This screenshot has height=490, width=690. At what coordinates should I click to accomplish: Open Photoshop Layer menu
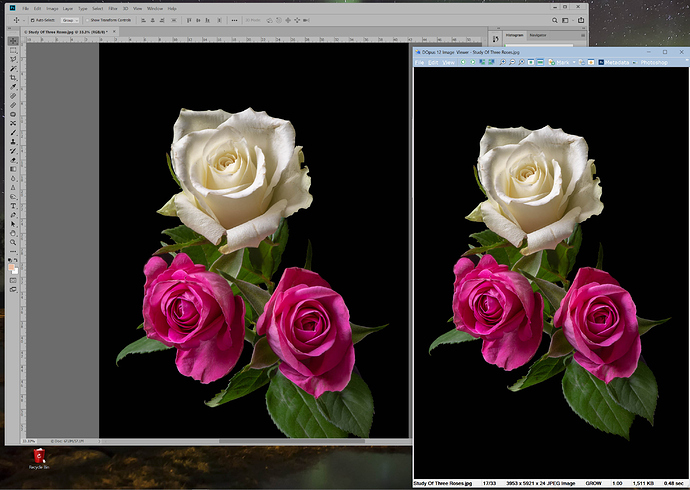point(67,8)
